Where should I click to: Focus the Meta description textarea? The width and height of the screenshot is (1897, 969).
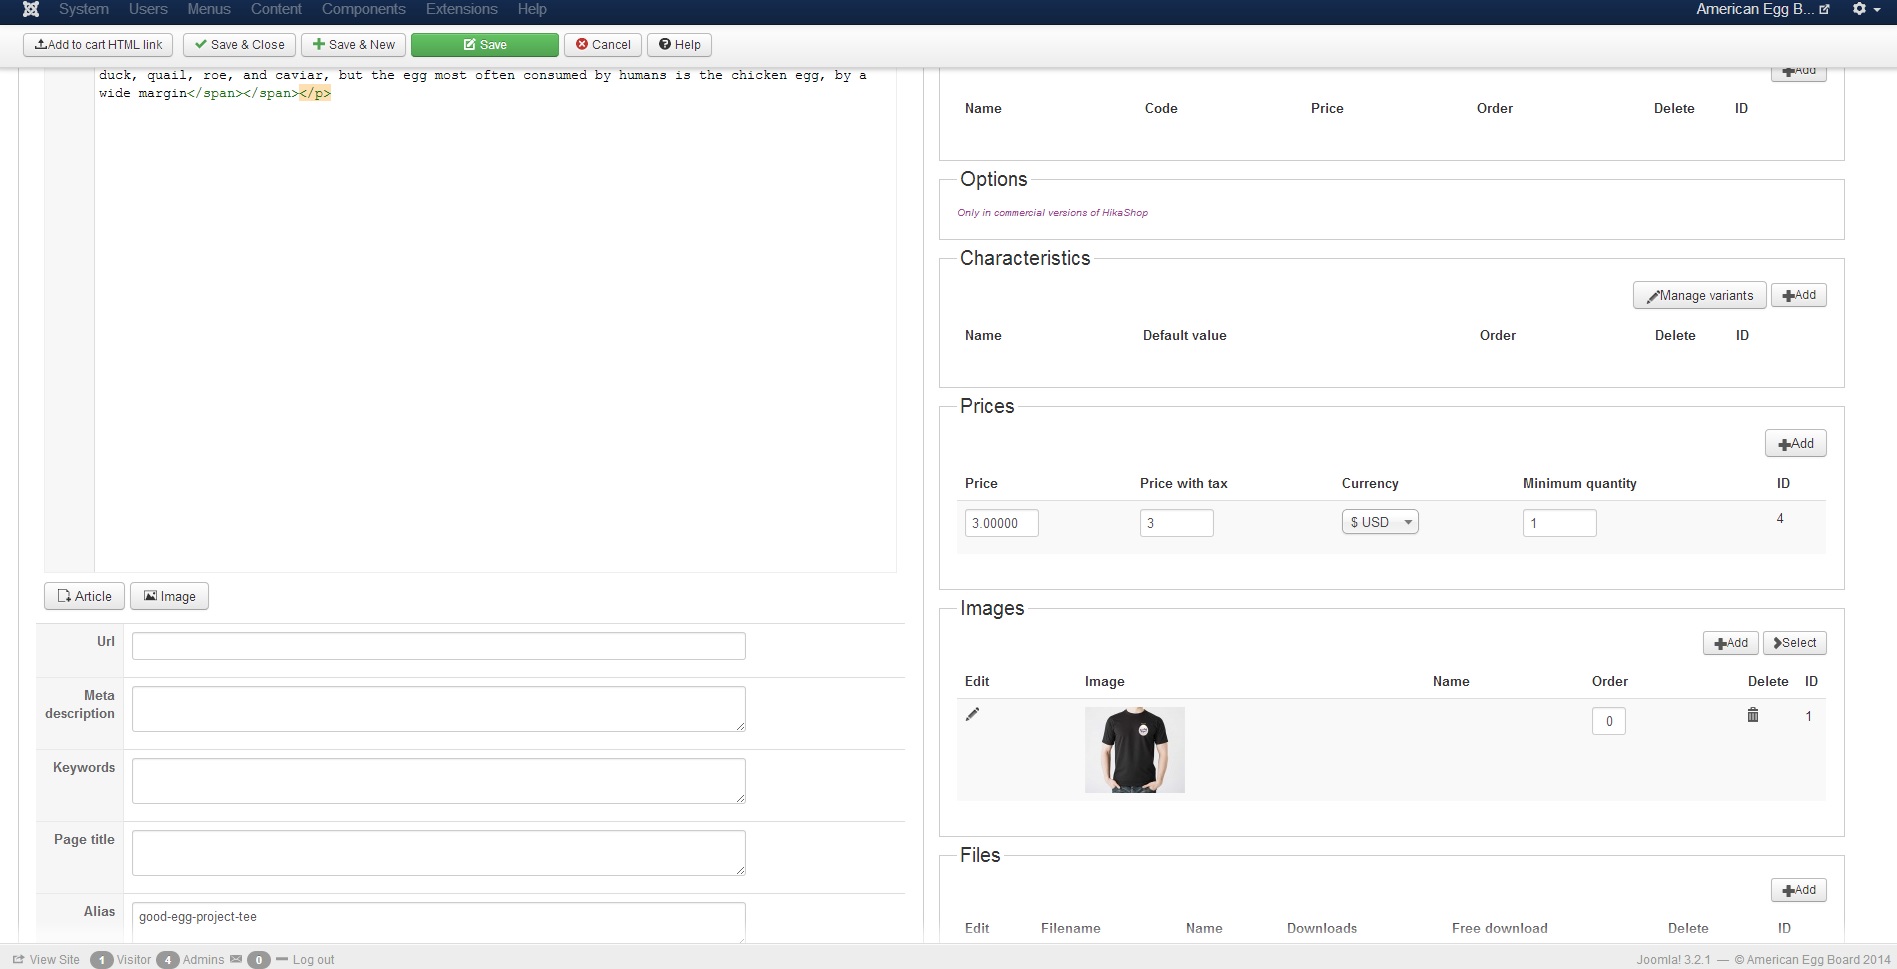[439, 709]
